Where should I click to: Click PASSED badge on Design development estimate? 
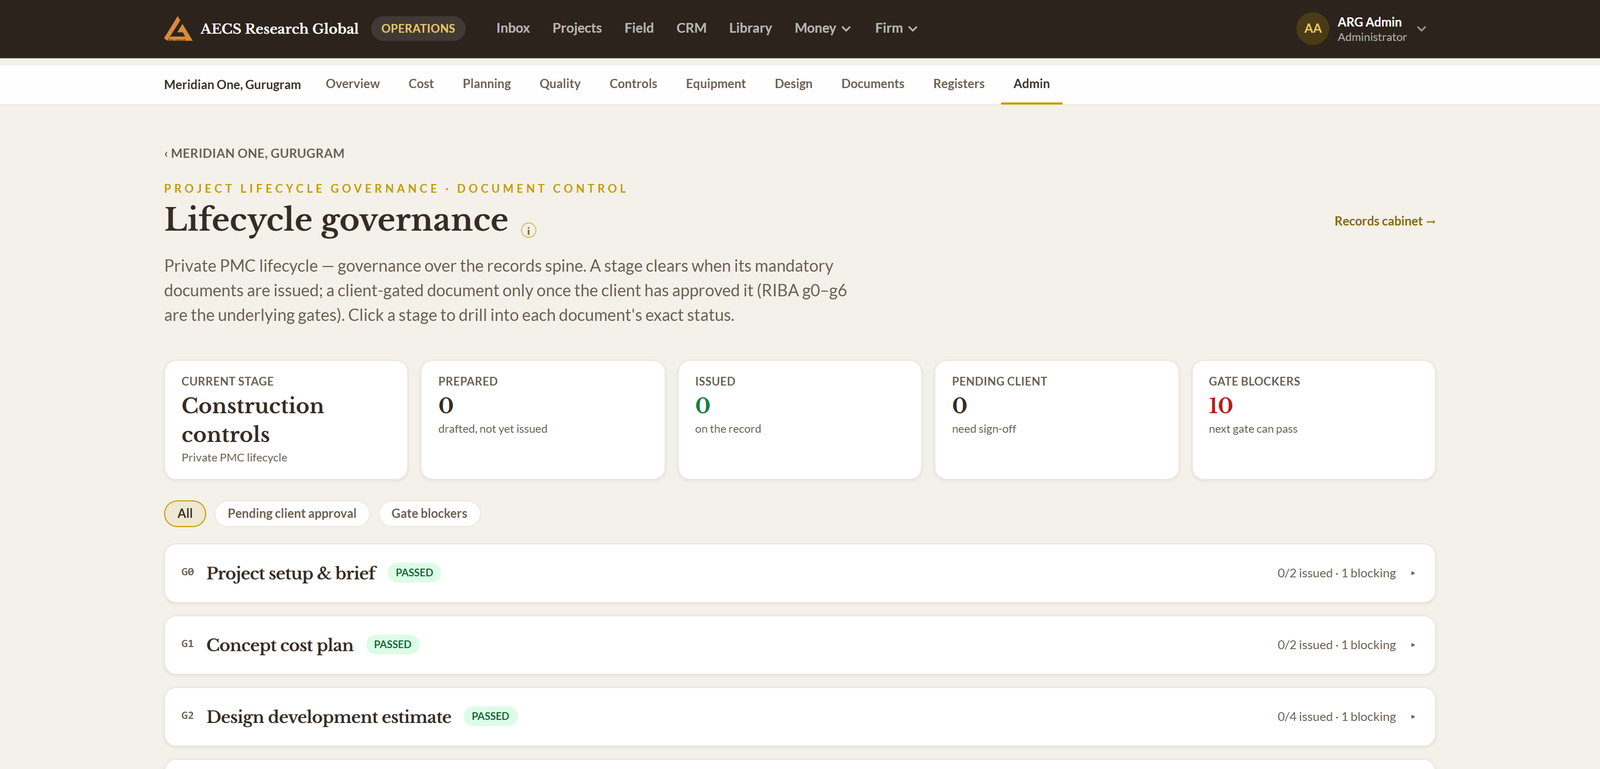490,717
